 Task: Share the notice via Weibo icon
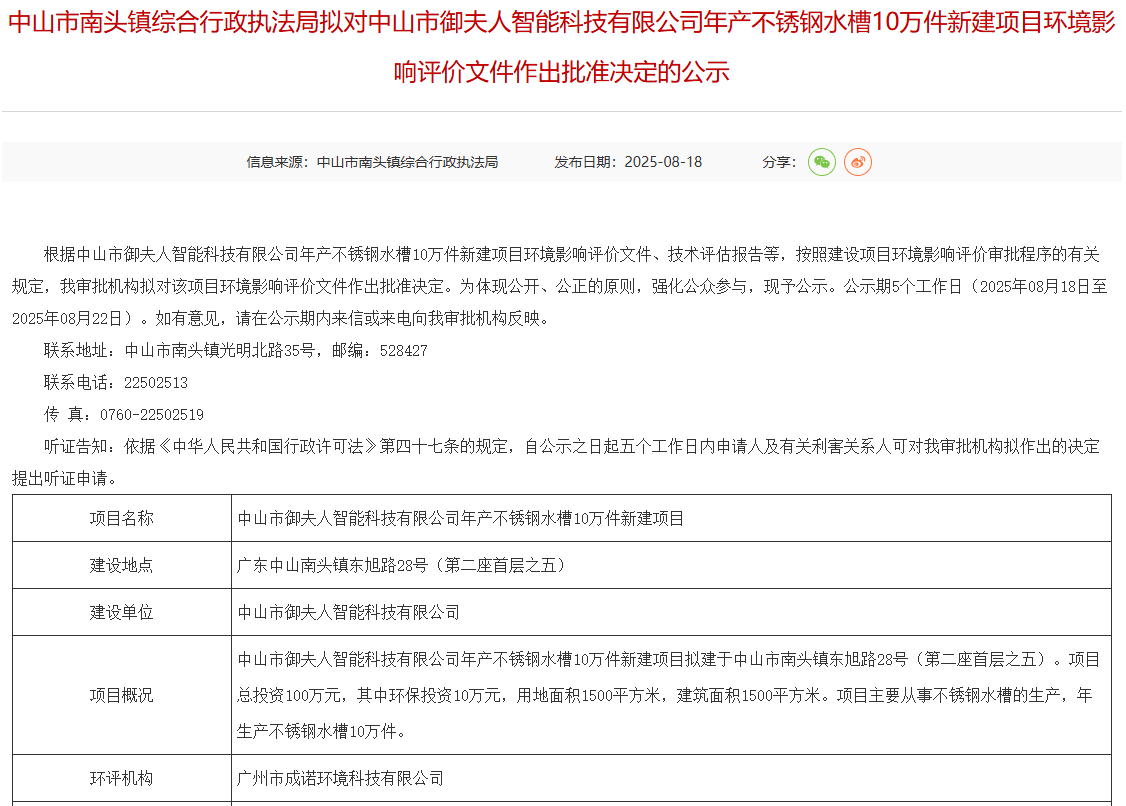pyautogui.click(x=857, y=162)
